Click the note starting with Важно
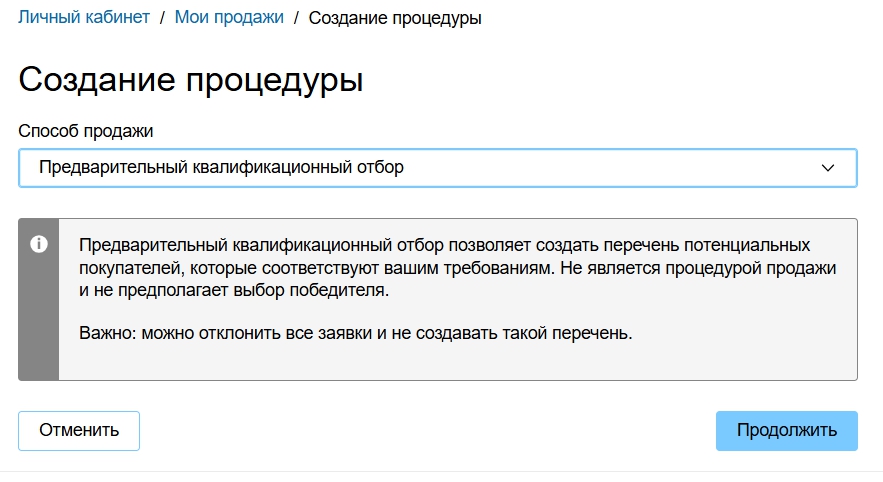This screenshot has height=482, width=883. [356, 333]
